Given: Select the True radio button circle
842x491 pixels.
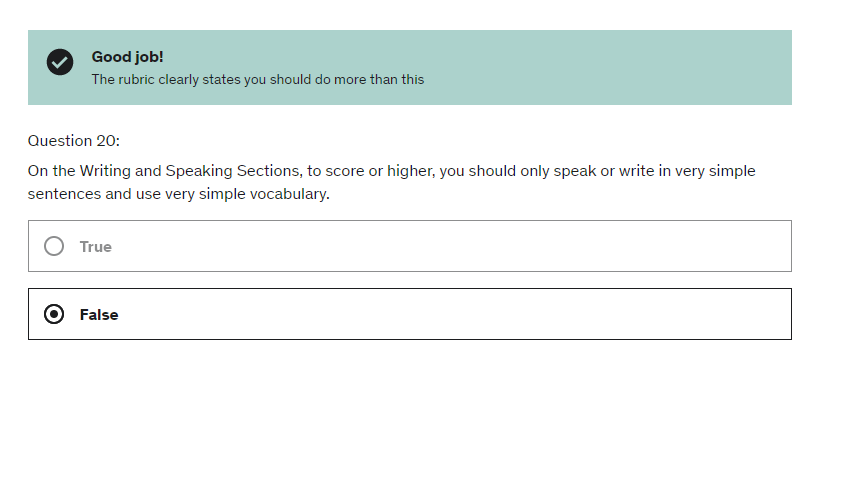Looking at the screenshot, I should pyautogui.click(x=54, y=246).
